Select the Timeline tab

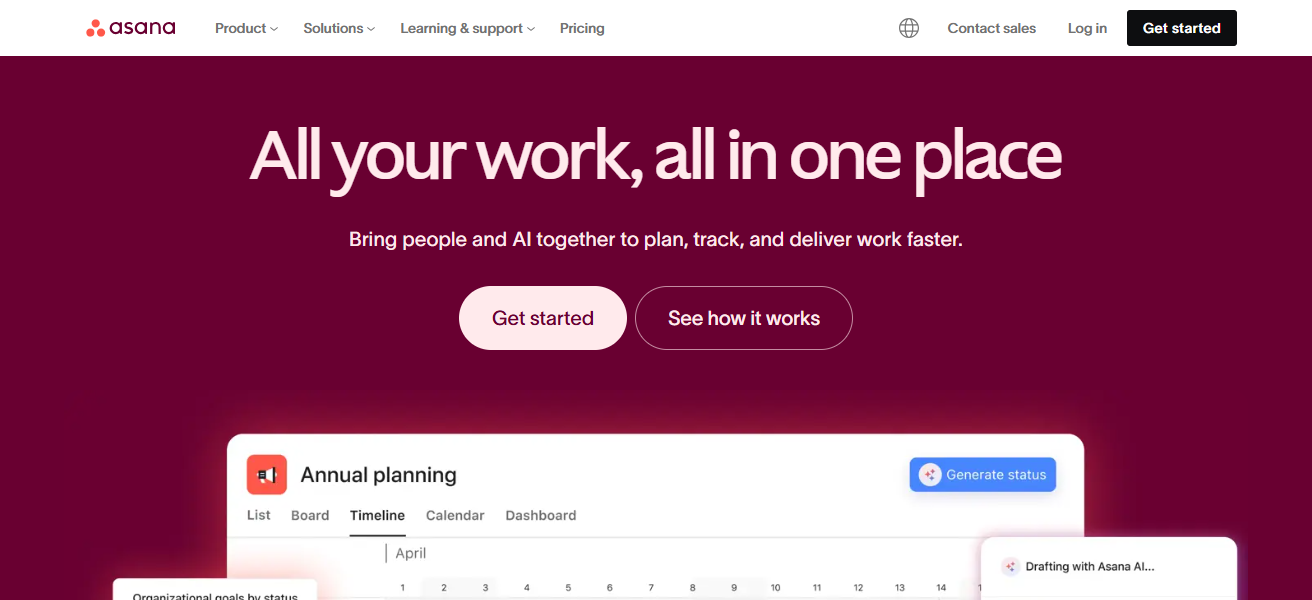[x=377, y=515]
